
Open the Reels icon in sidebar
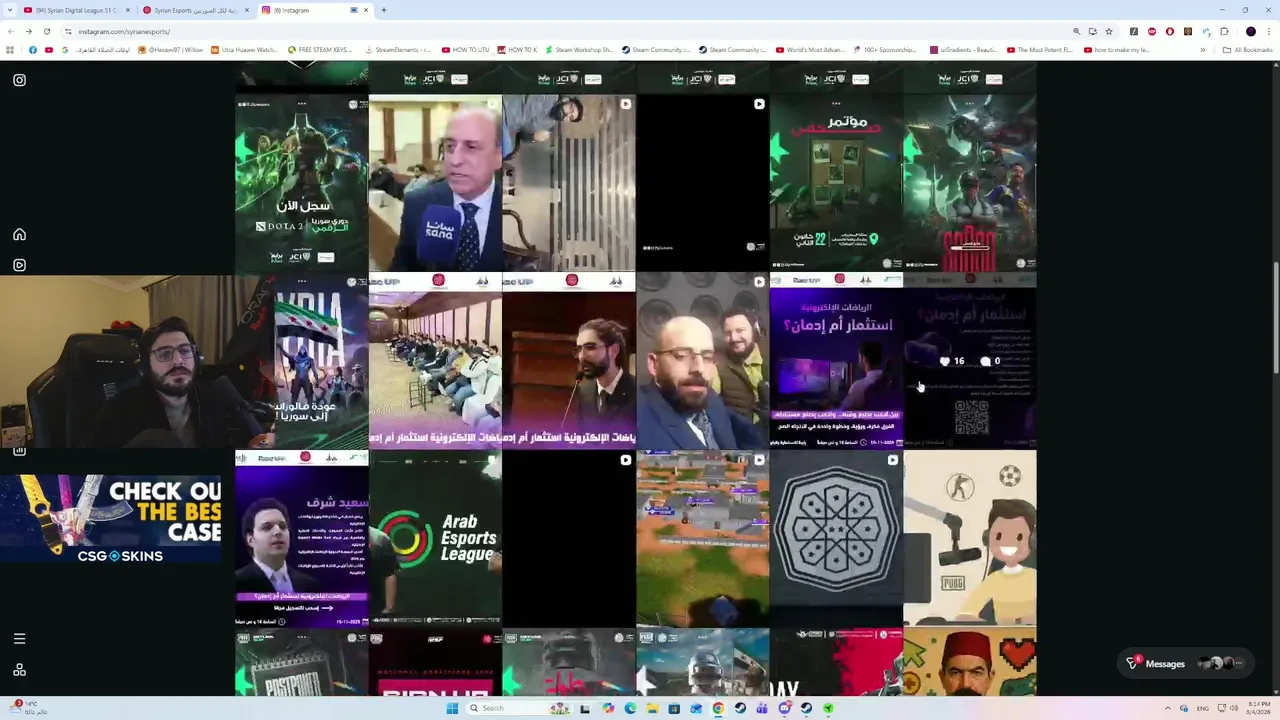(19, 265)
